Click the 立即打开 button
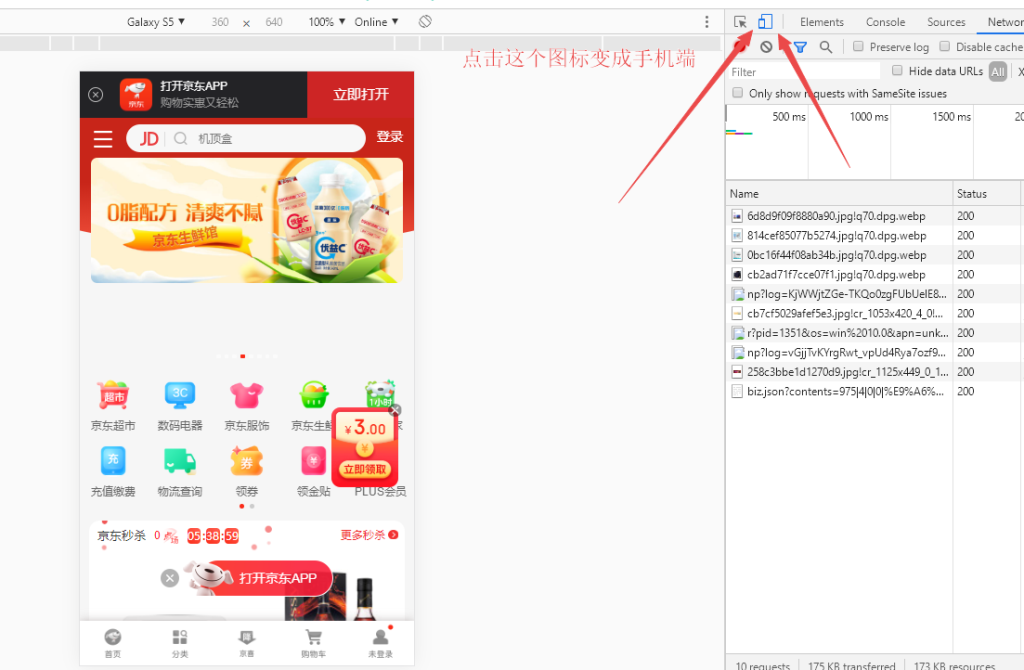The height and width of the screenshot is (670, 1024). pyautogui.click(x=360, y=95)
